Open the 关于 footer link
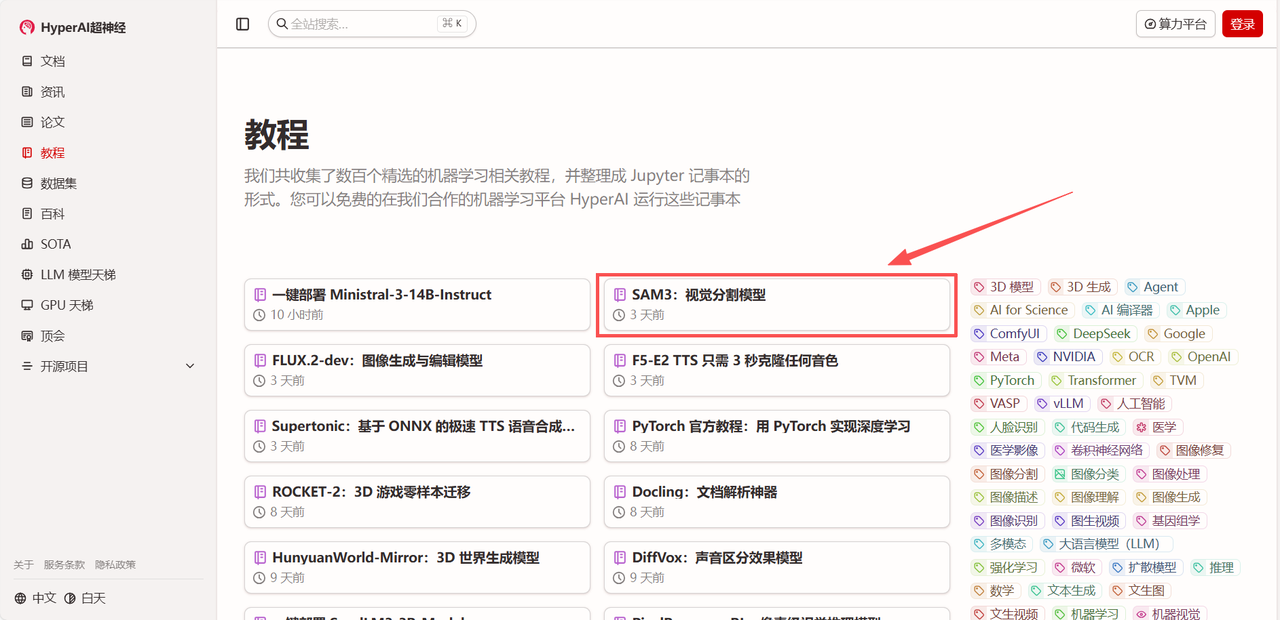Image resolution: width=1280 pixels, height=620 pixels. pos(23,565)
